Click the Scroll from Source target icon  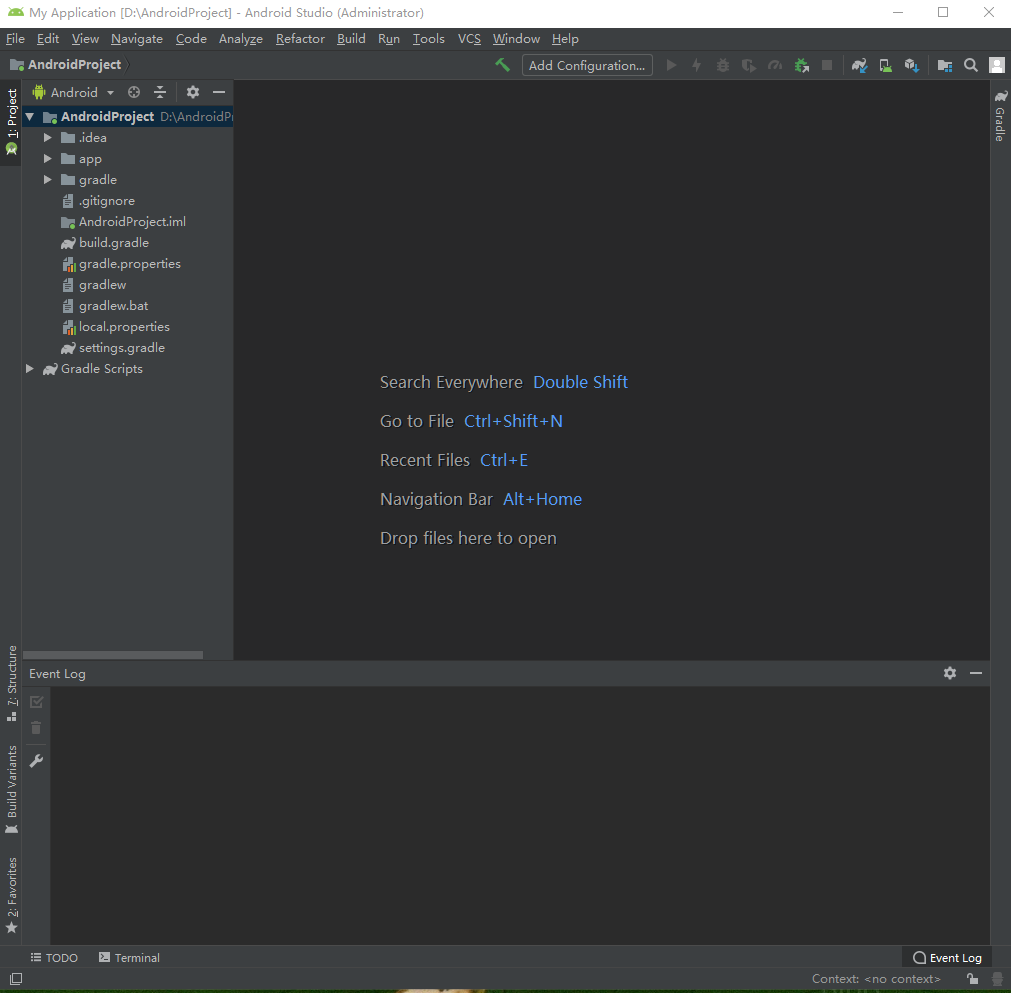pyautogui.click(x=133, y=92)
